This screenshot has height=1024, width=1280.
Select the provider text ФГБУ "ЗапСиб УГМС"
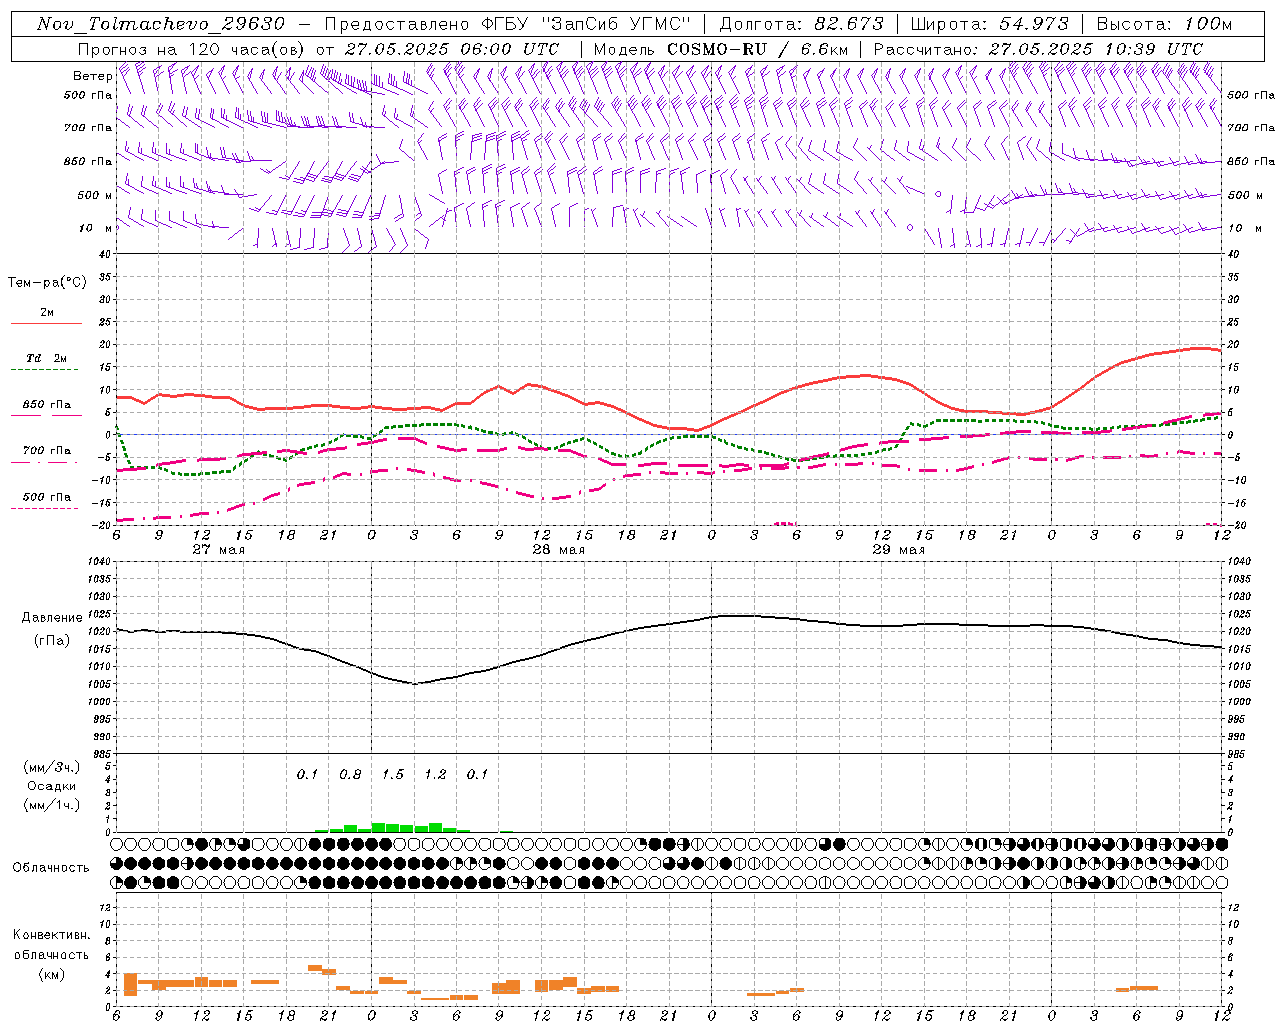pos(587,24)
